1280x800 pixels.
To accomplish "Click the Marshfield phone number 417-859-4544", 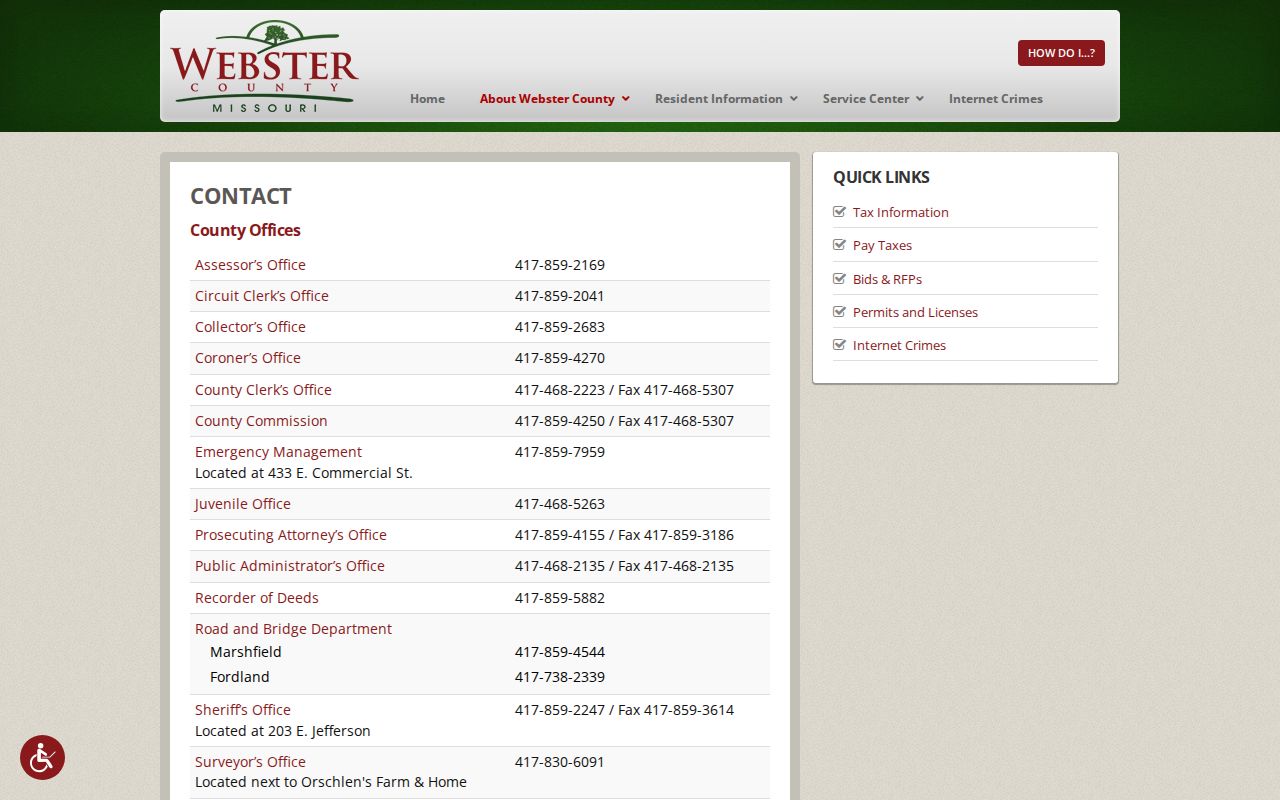I will click(560, 652).
